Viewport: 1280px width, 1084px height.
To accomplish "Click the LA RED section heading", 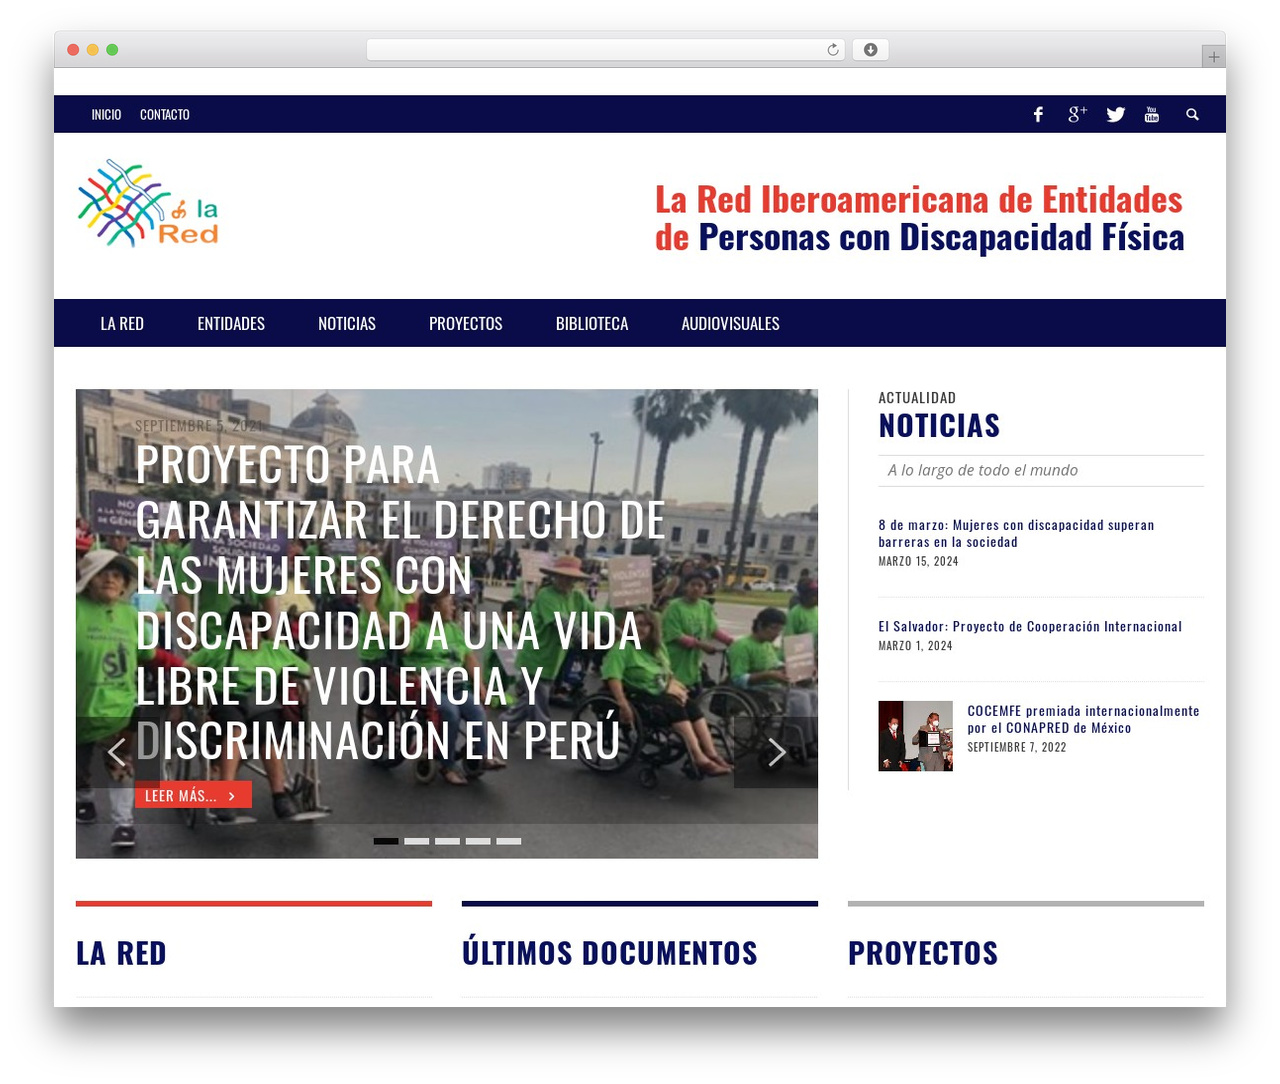I will 121,953.
